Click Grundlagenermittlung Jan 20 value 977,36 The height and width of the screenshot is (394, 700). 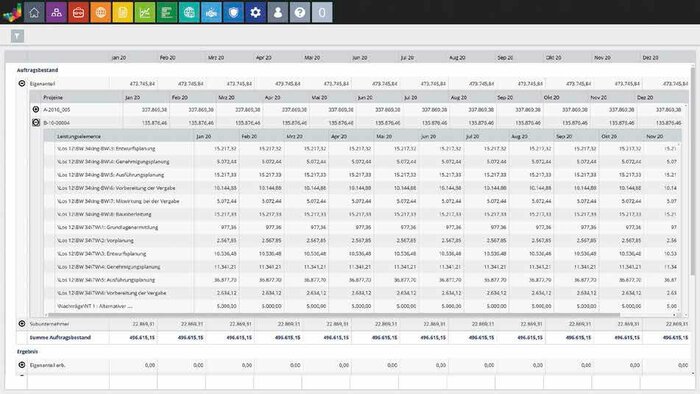(229, 227)
